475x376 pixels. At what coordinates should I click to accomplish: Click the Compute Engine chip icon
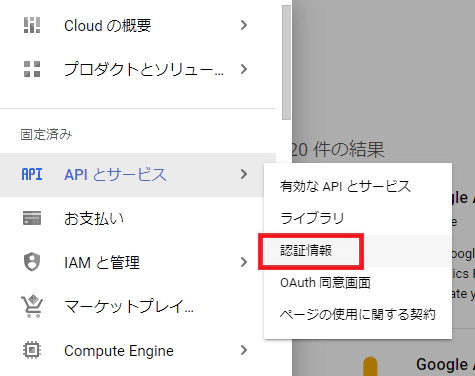point(32,350)
